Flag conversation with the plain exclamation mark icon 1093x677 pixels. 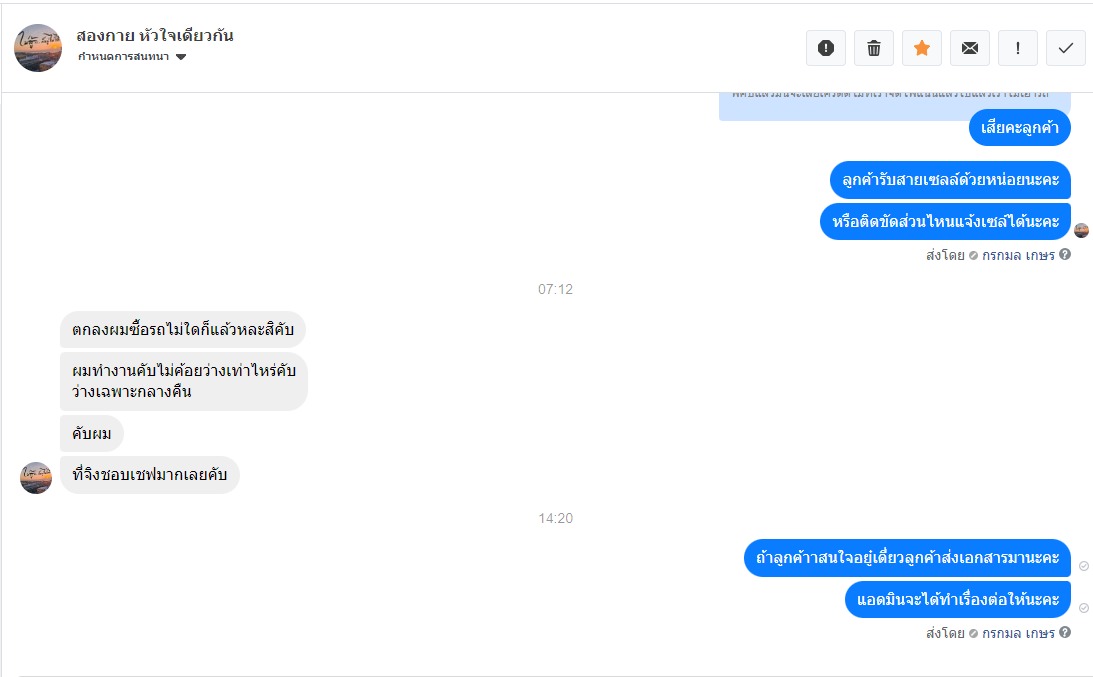point(1018,48)
